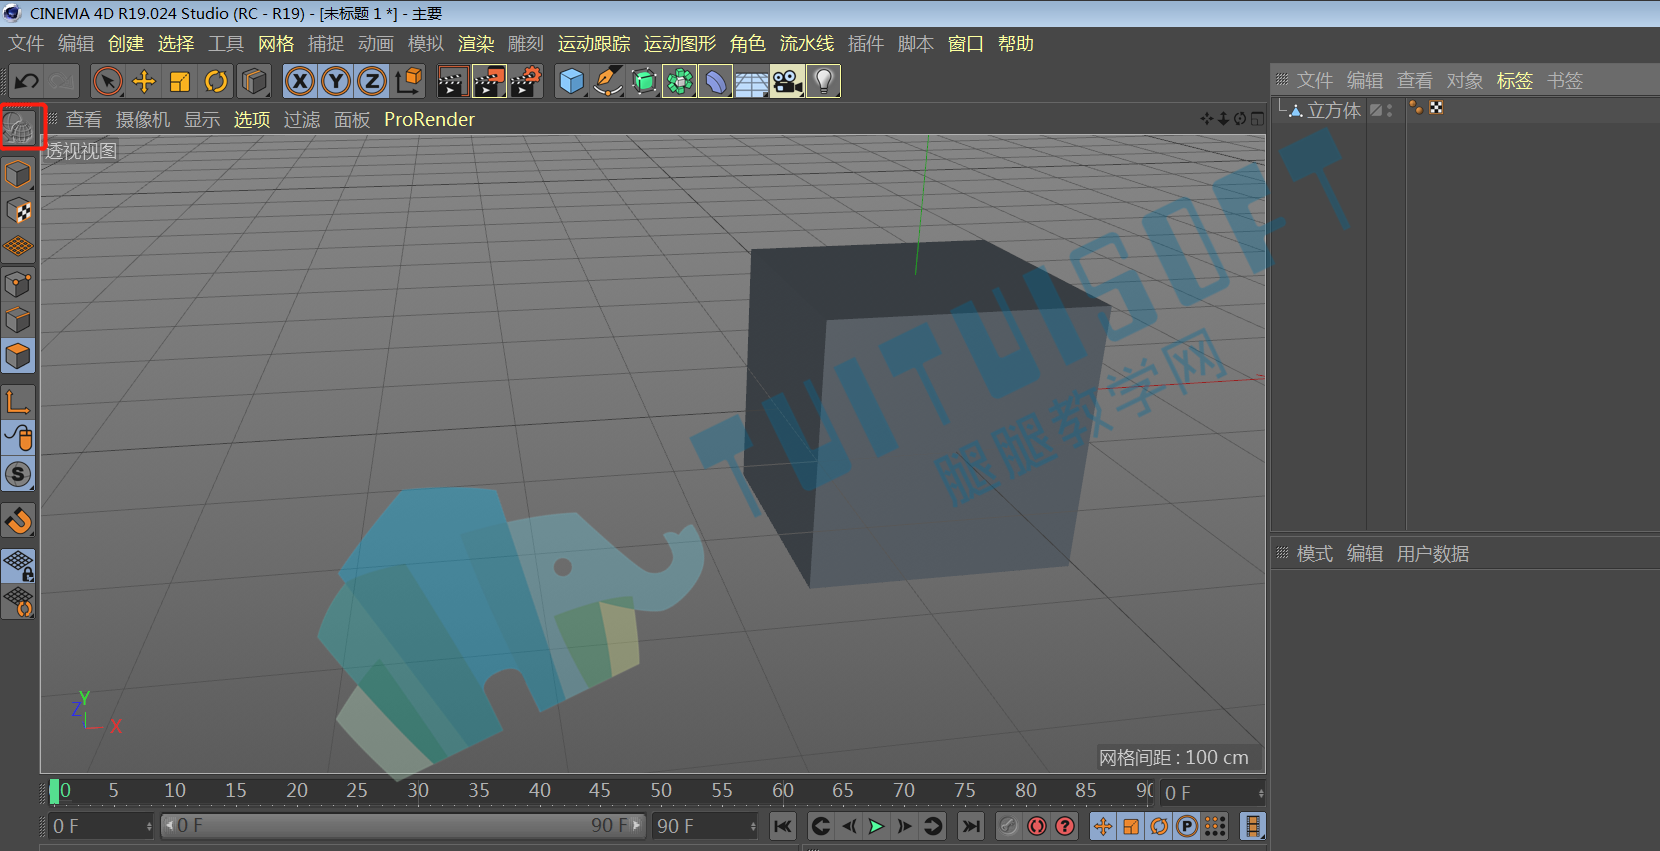Switch to edges mode
This screenshot has width=1660, height=851.
(x=19, y=320)
